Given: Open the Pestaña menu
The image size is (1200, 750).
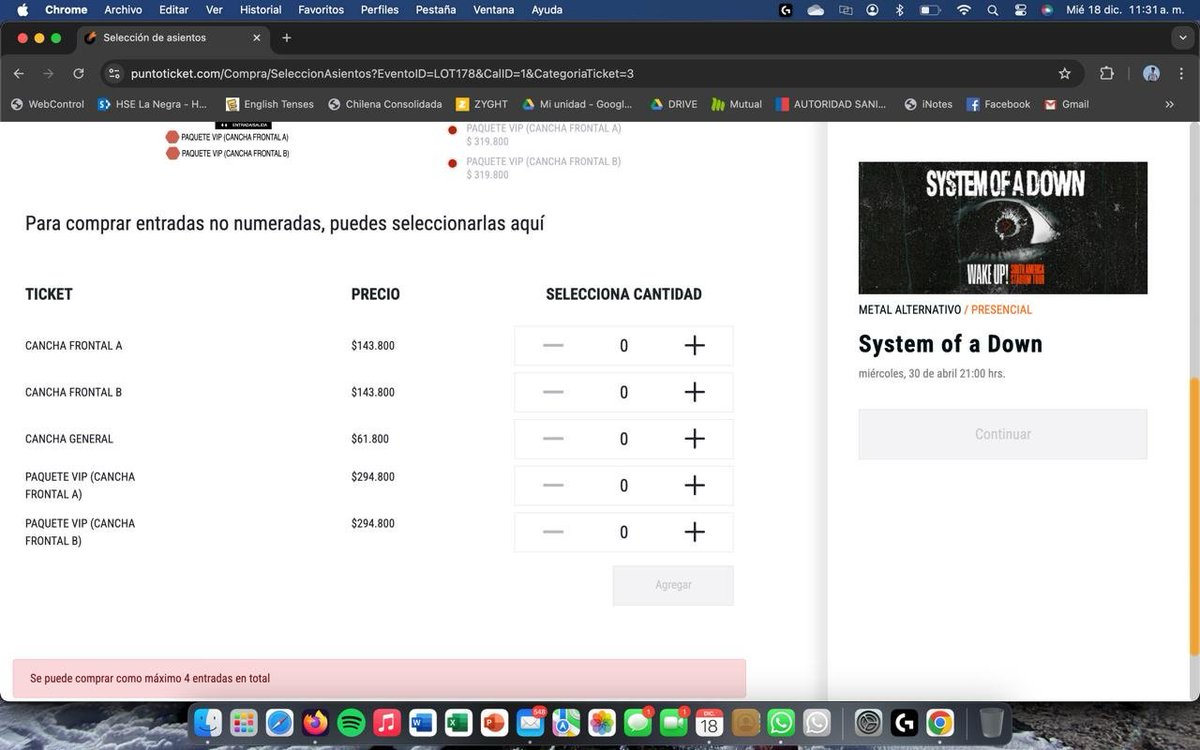Looking at the screenshot, I should click(x=435, y=10).
